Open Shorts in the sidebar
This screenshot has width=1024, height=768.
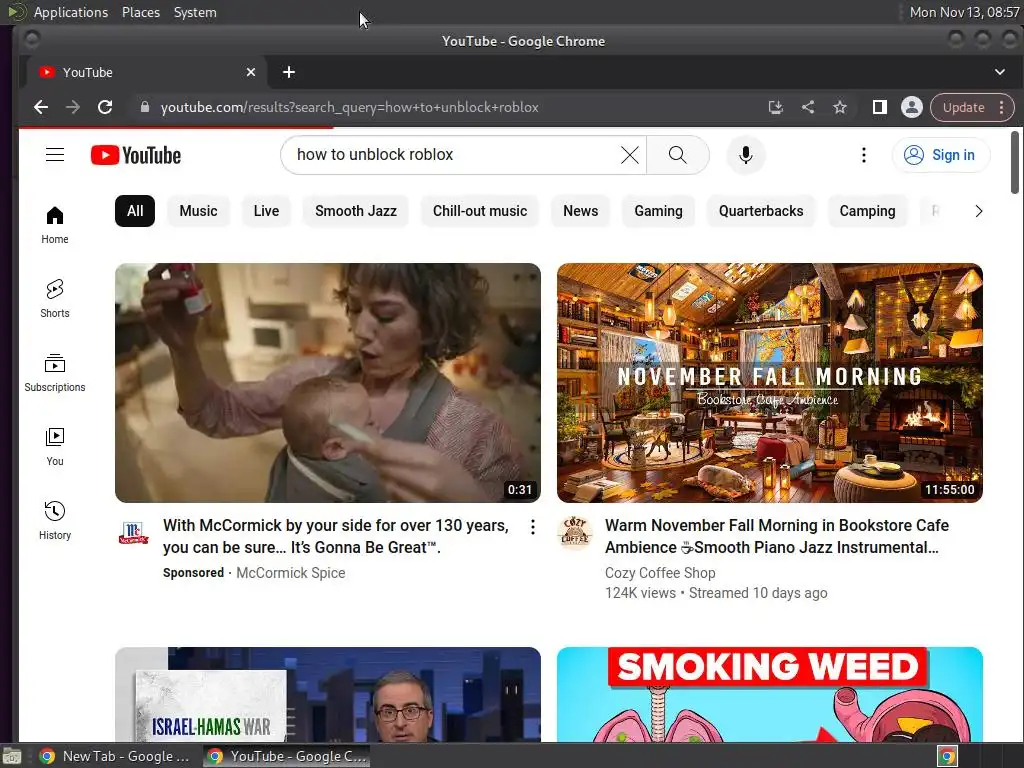pos(55,299)
